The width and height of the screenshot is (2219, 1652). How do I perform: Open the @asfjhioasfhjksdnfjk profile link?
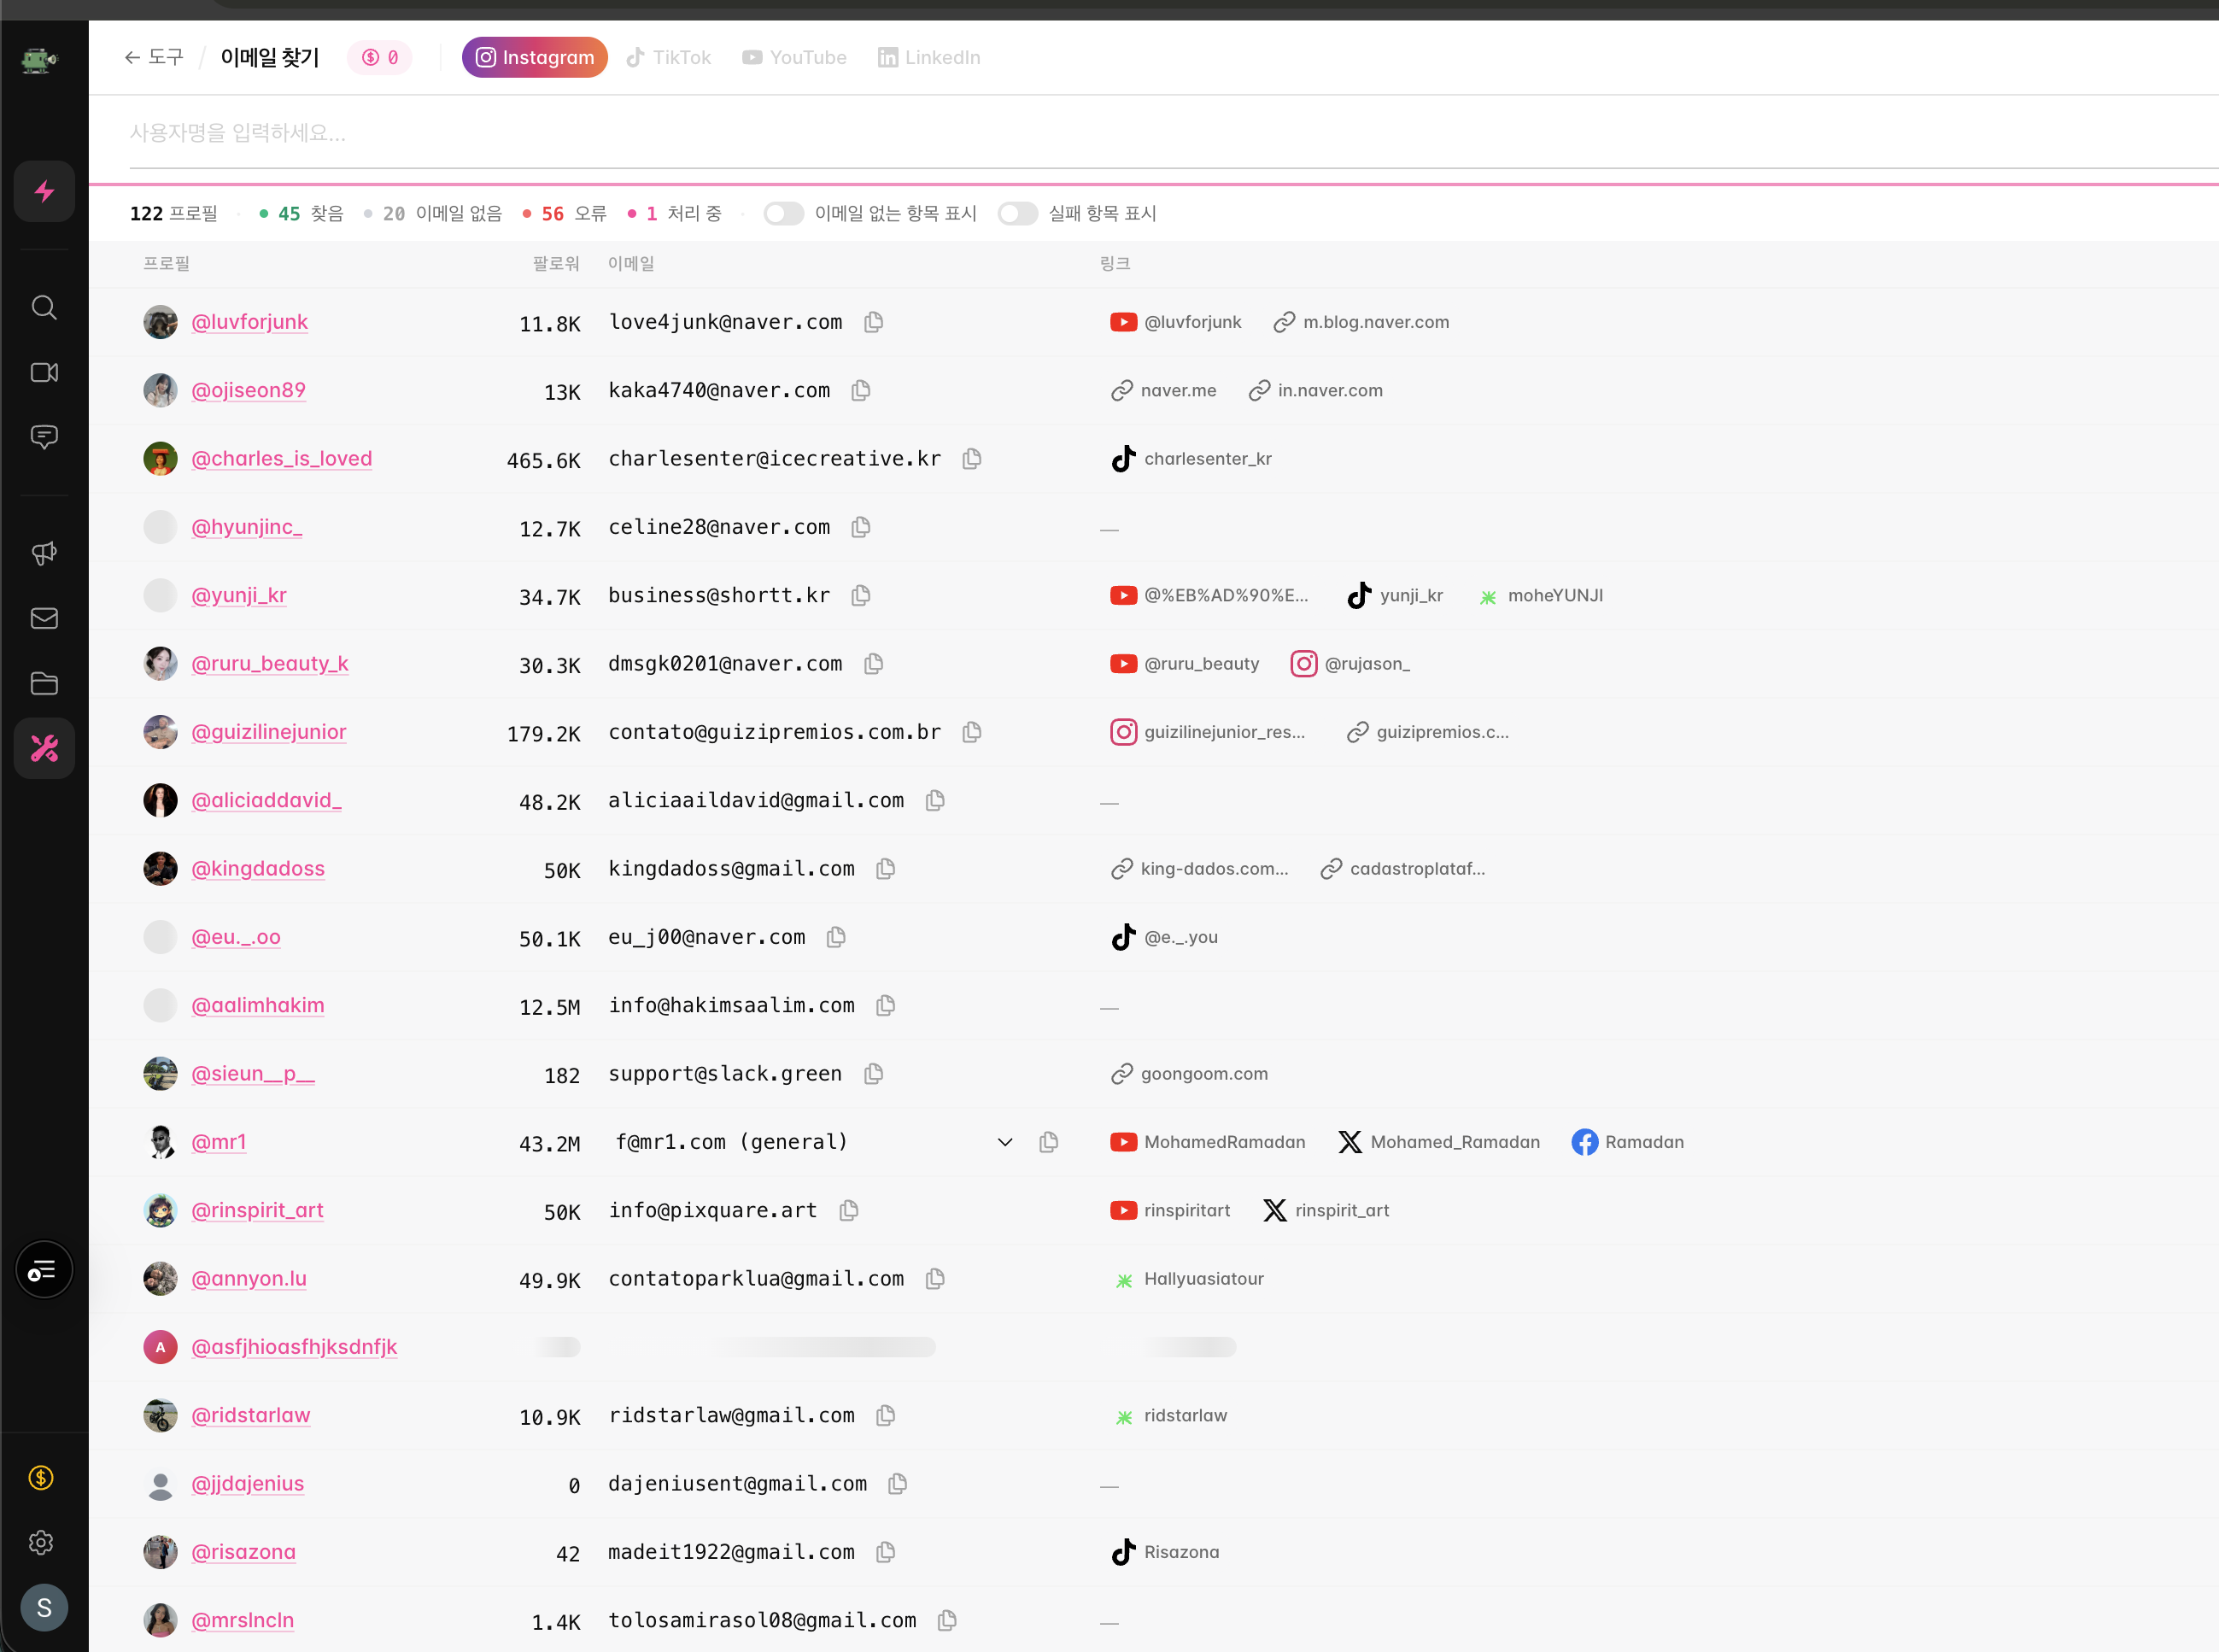(294, 1347)
